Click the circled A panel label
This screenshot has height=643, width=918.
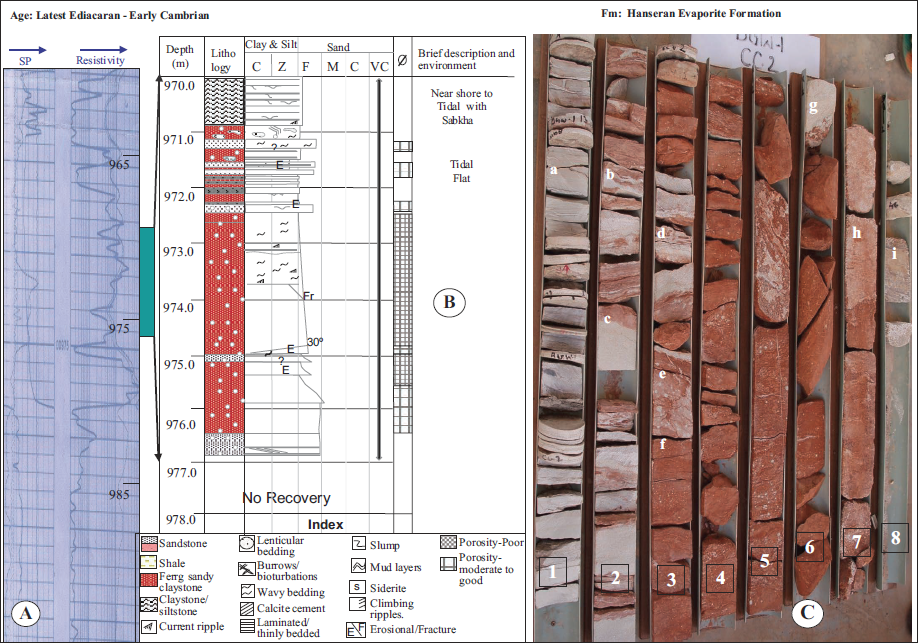(25, 613)
